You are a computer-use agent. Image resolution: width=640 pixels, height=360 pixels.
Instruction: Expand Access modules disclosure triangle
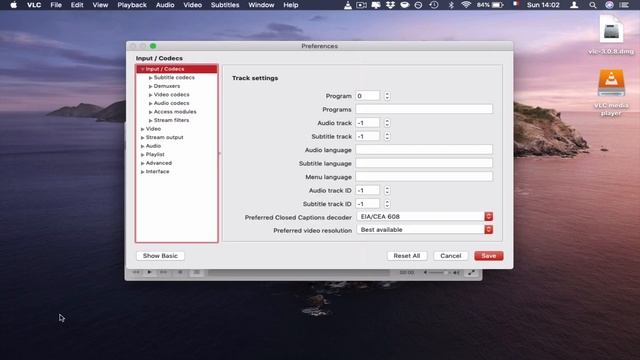(150, 112)
